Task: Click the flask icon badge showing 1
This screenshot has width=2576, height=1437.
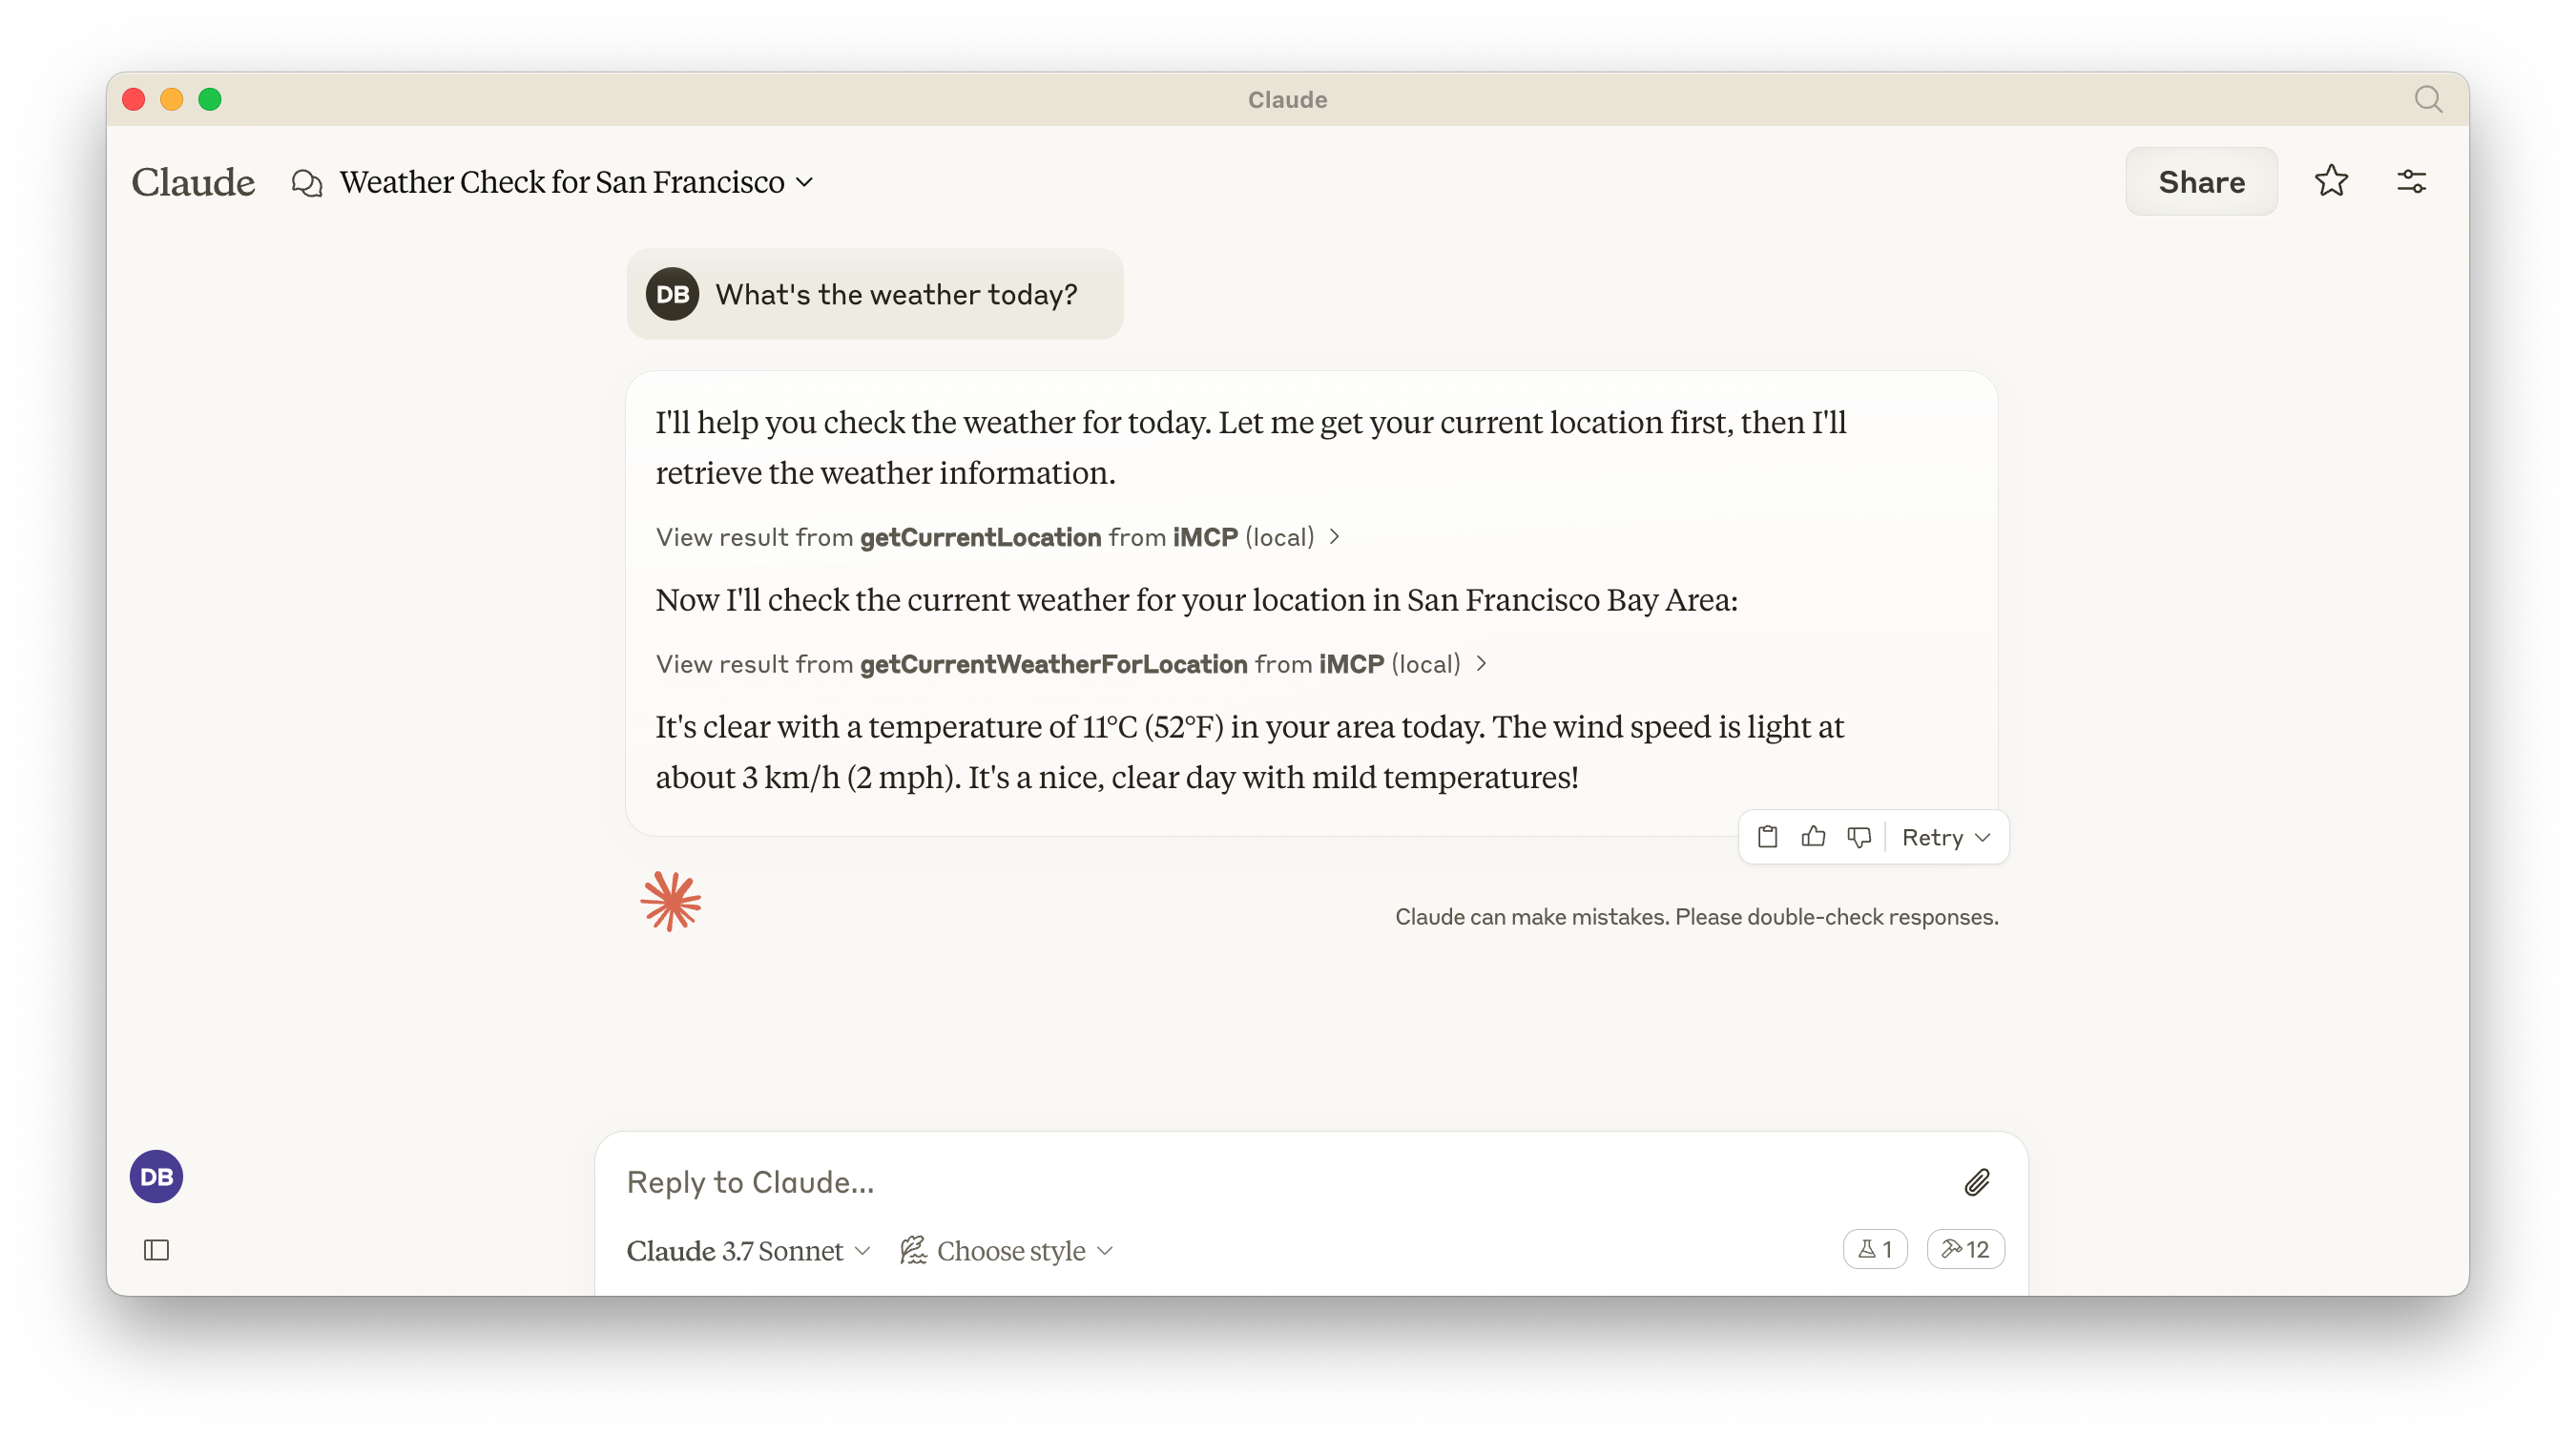Action: click(1874, 1249)
